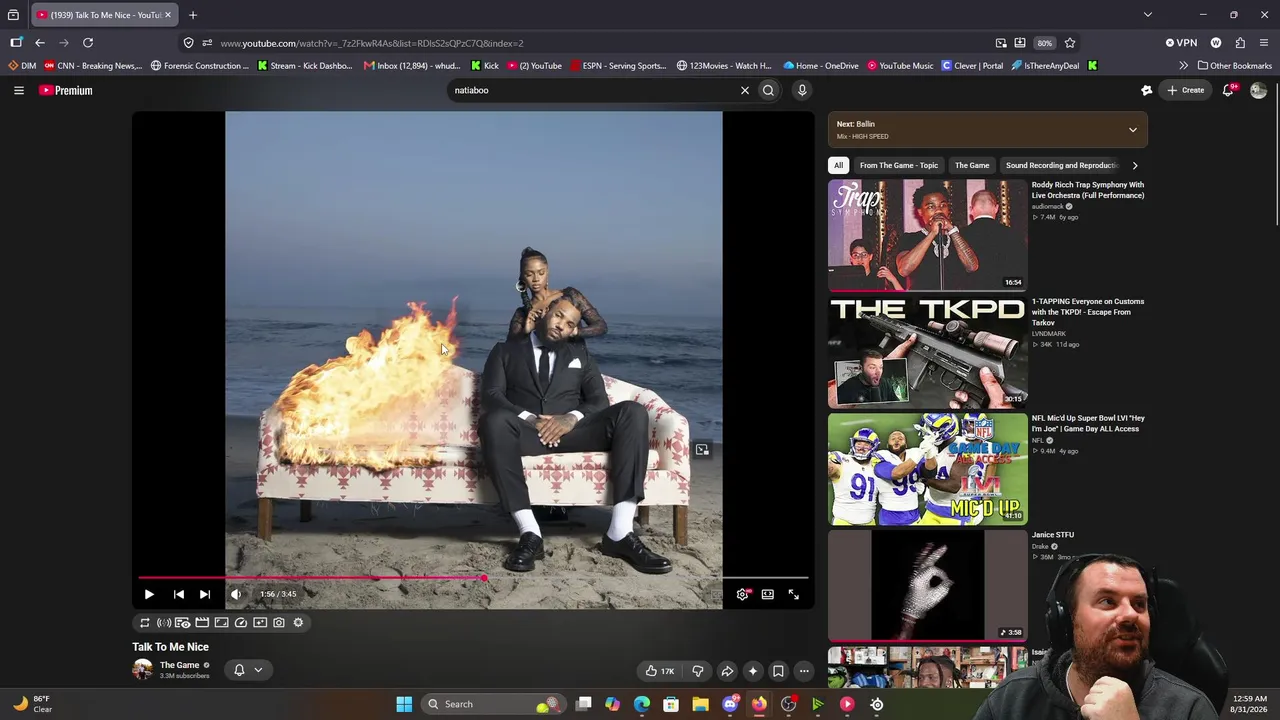
Task: Skip to the previous video
Action: coord(179,594)
